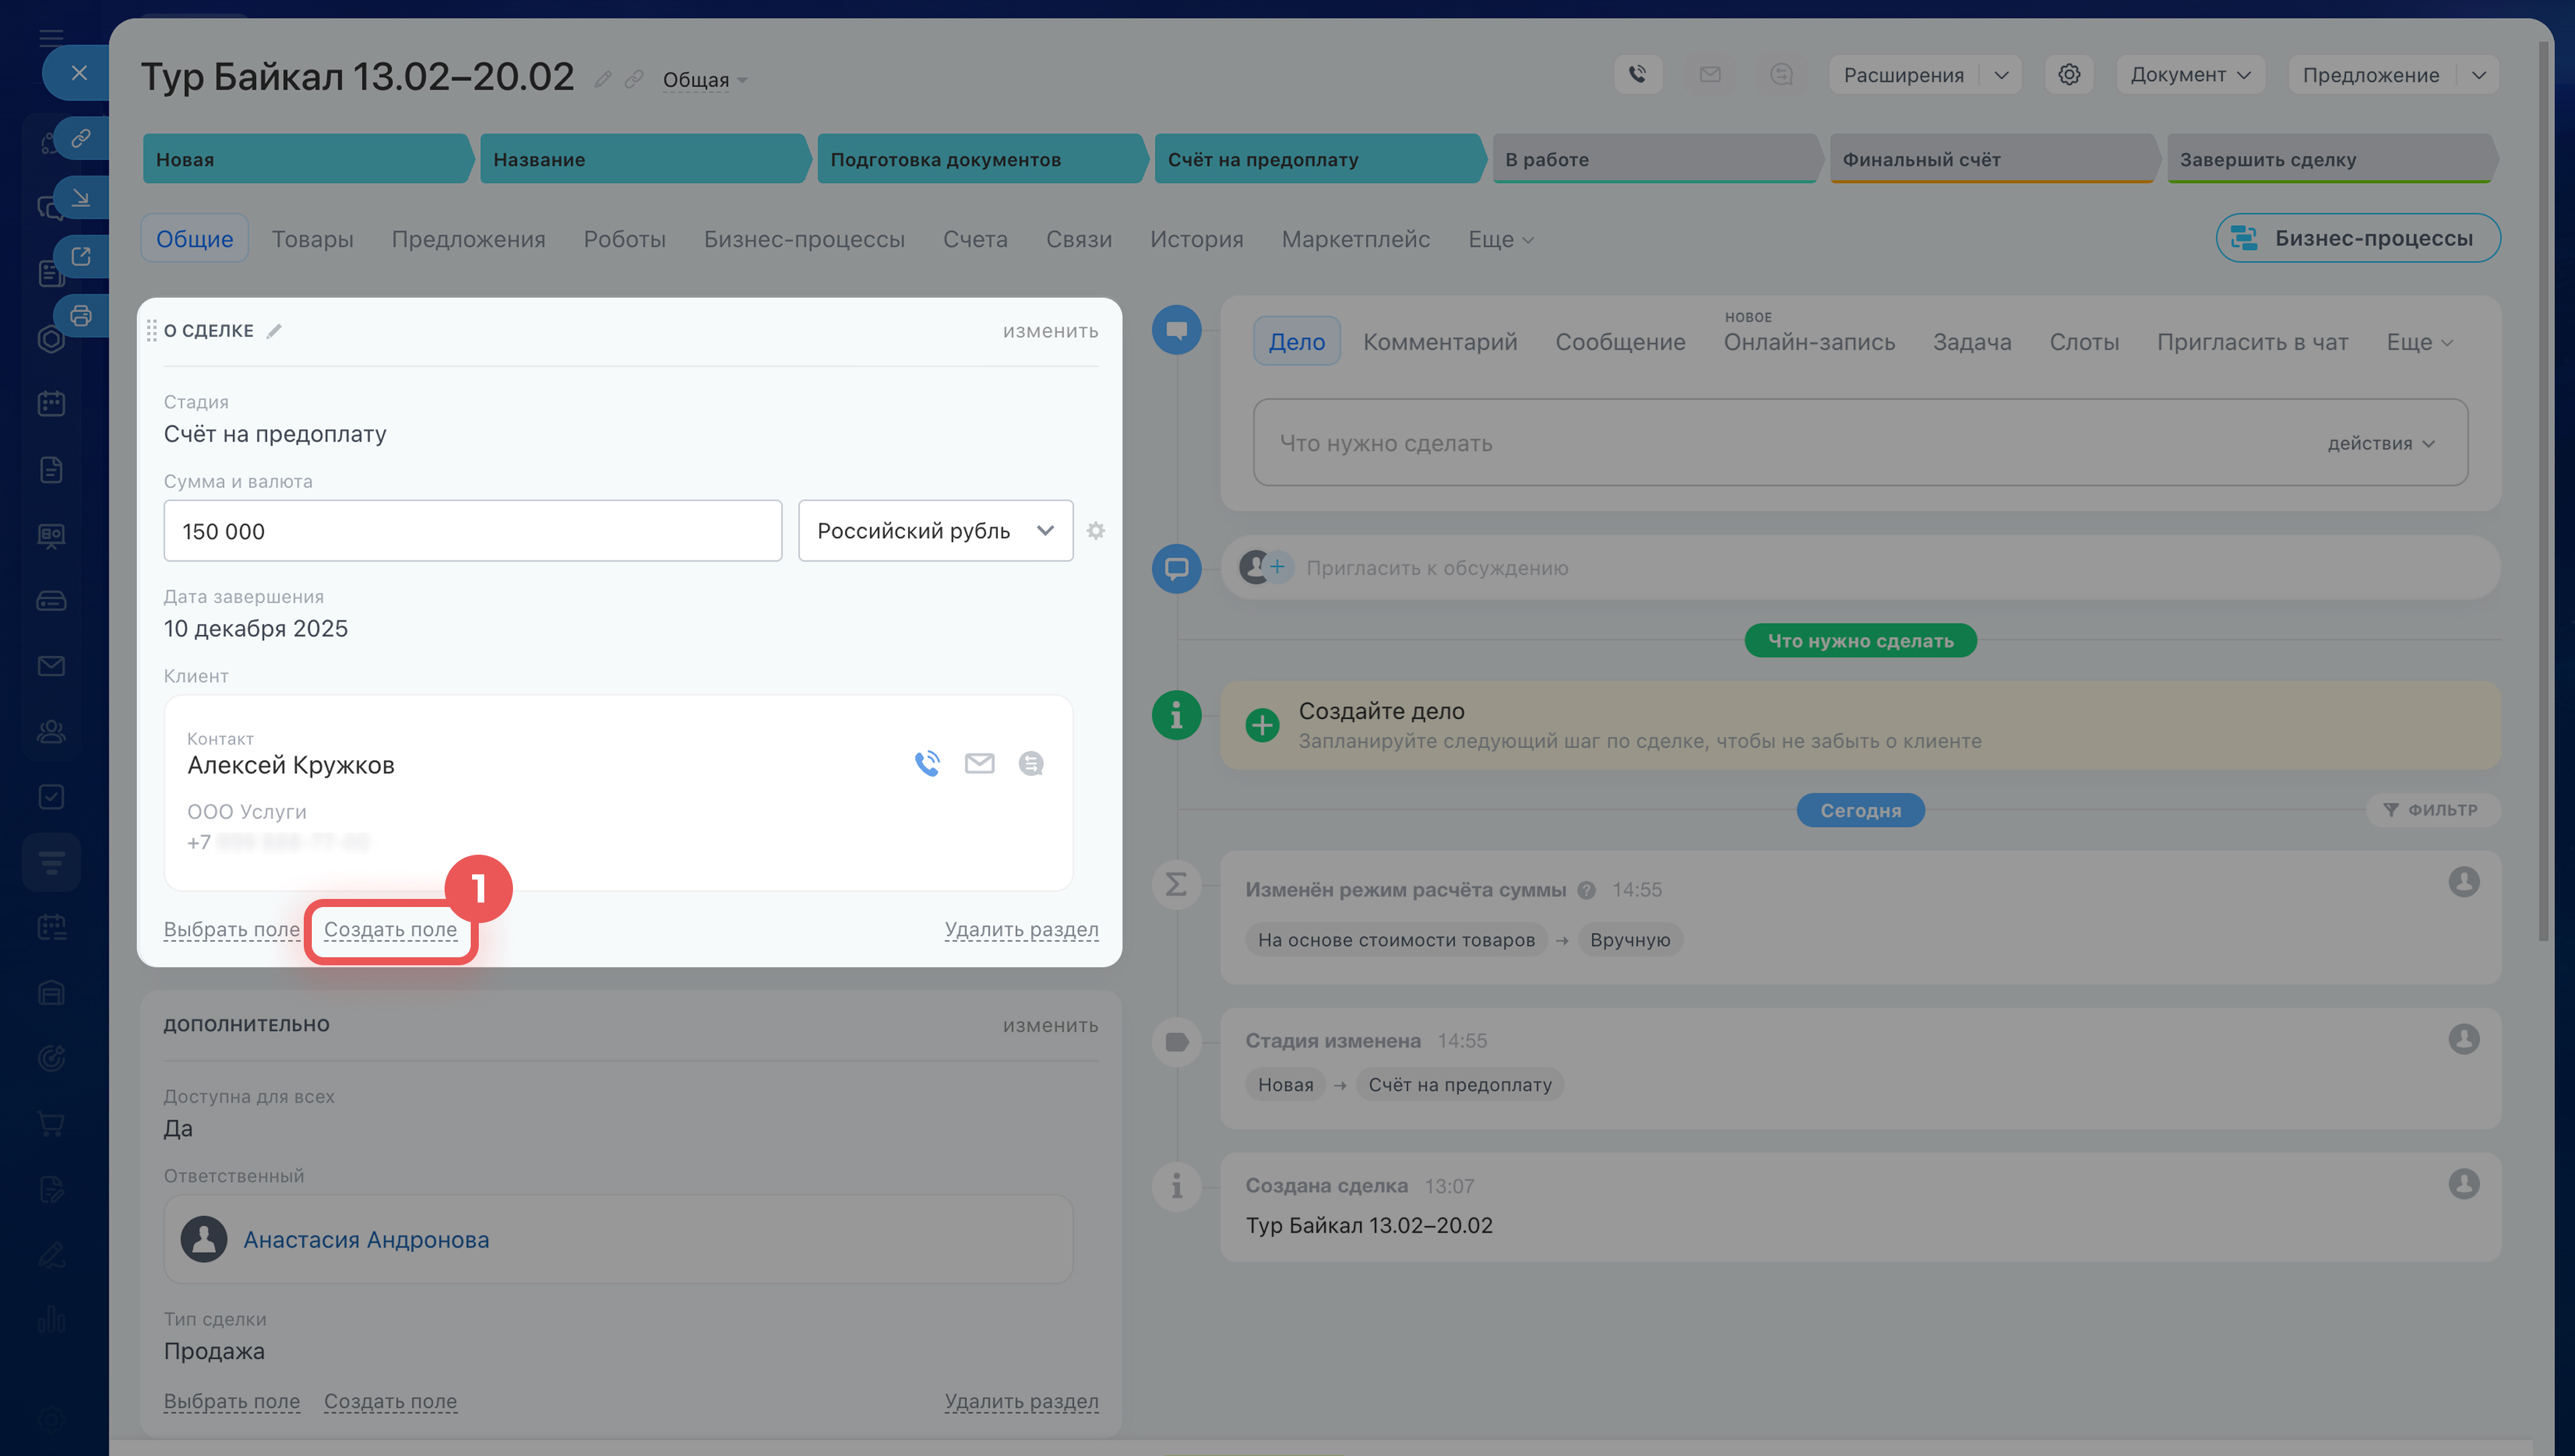Click amount field settings gear icon
Image resolution: width=2575 pixels, height=1456 pixels.
[x=1096, y=531]
